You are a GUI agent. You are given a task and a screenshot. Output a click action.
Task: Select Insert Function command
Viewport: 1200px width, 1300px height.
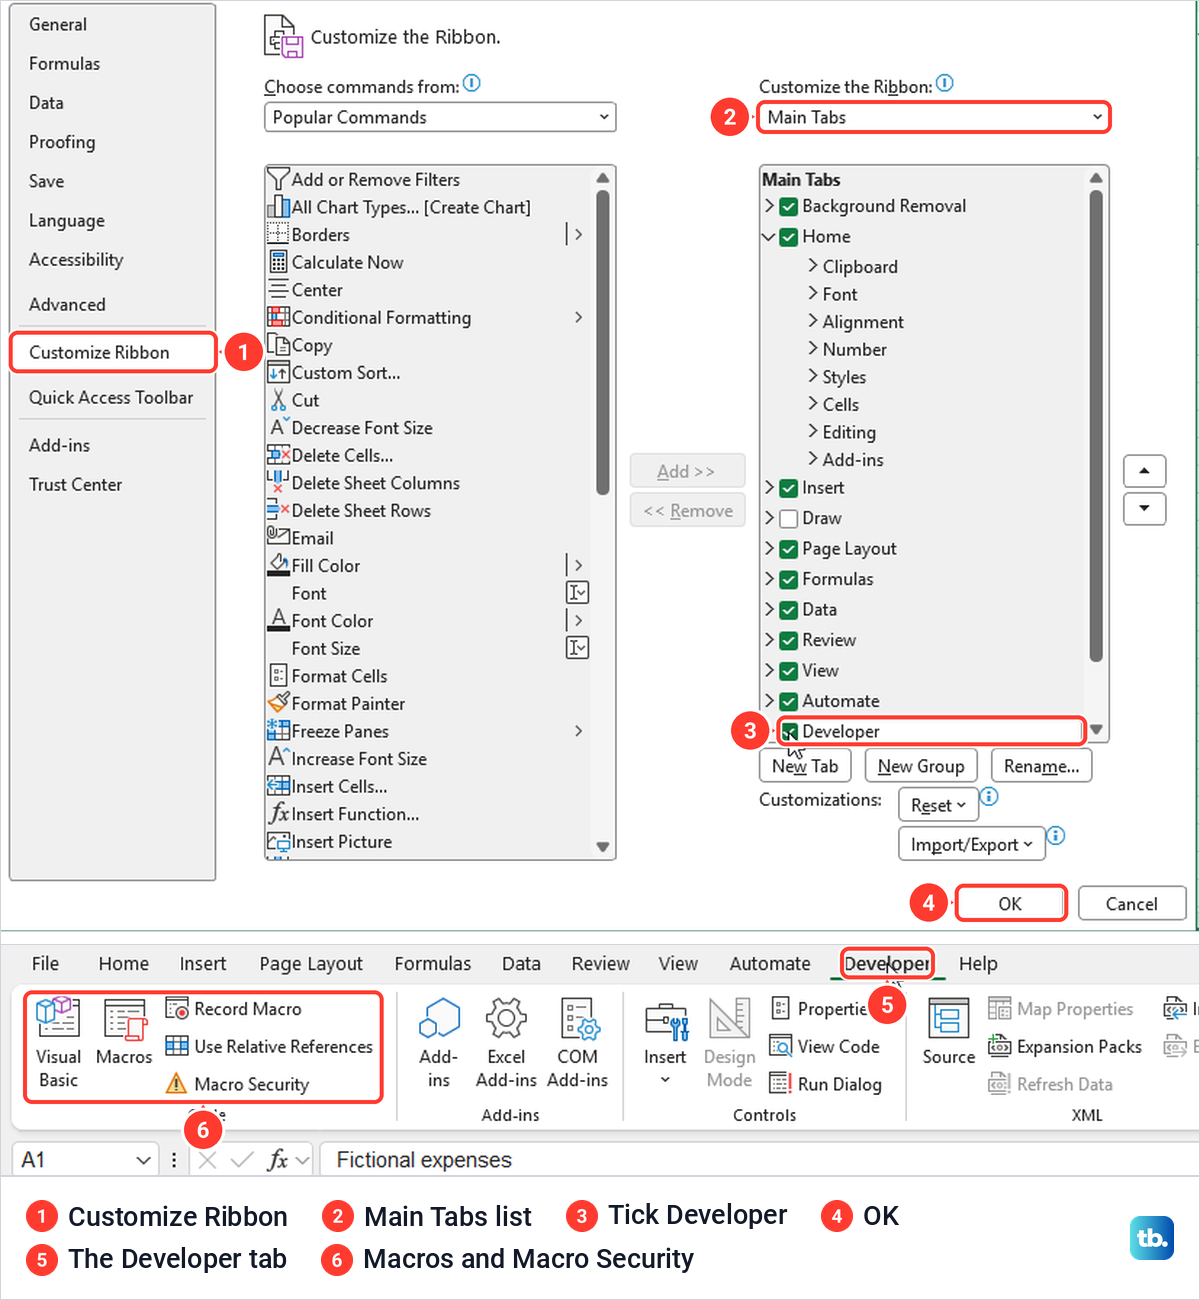(429, 814)
